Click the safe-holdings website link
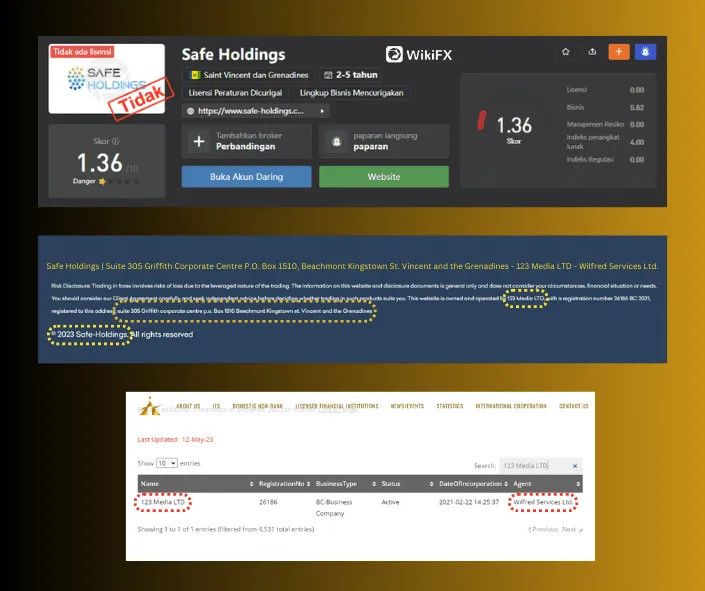This screenshot has height=591, width=705. (250, 111)
